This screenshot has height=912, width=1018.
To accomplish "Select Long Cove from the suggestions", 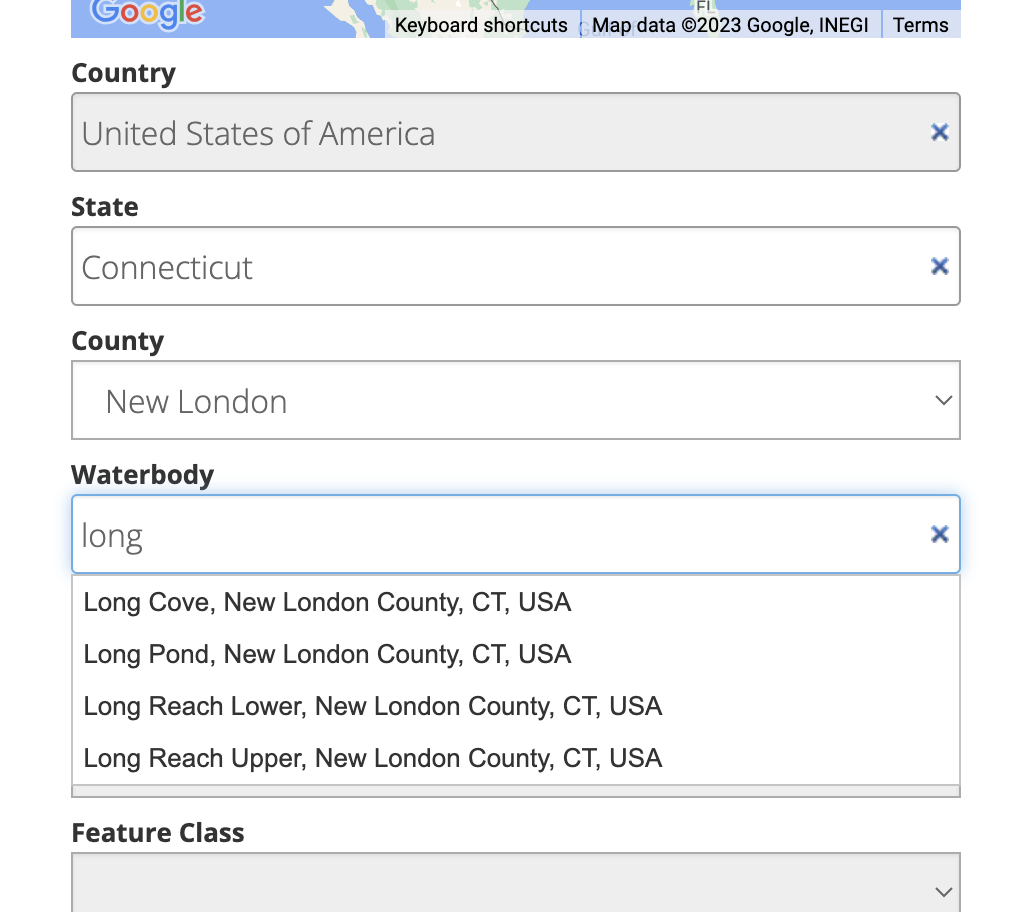I will [x=327, y=603].
